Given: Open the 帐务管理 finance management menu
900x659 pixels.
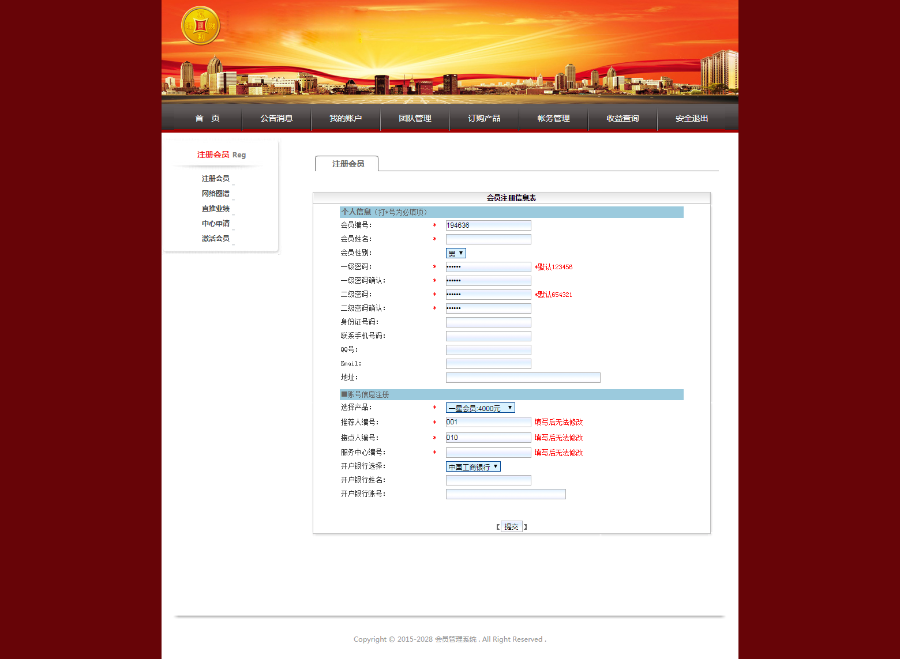Looking at the screenshot, I should coord(553,118).
